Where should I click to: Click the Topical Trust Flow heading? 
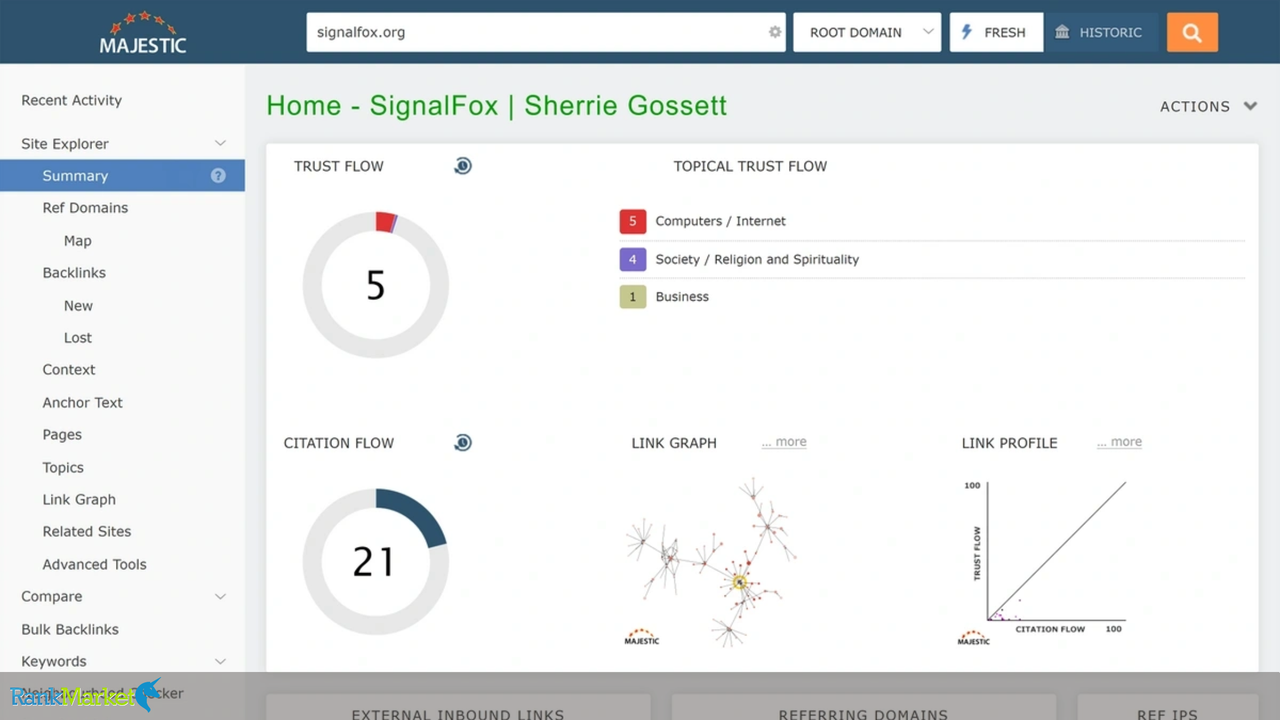pos(750,166)
